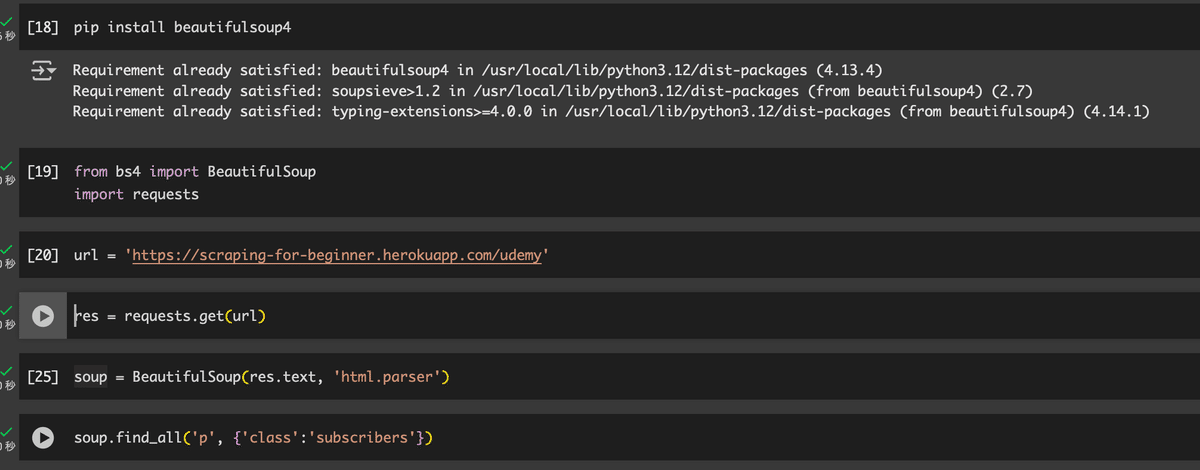1200x470 pixels.
Task: Click execution count [19] of import cell
Action: point(43,172)
